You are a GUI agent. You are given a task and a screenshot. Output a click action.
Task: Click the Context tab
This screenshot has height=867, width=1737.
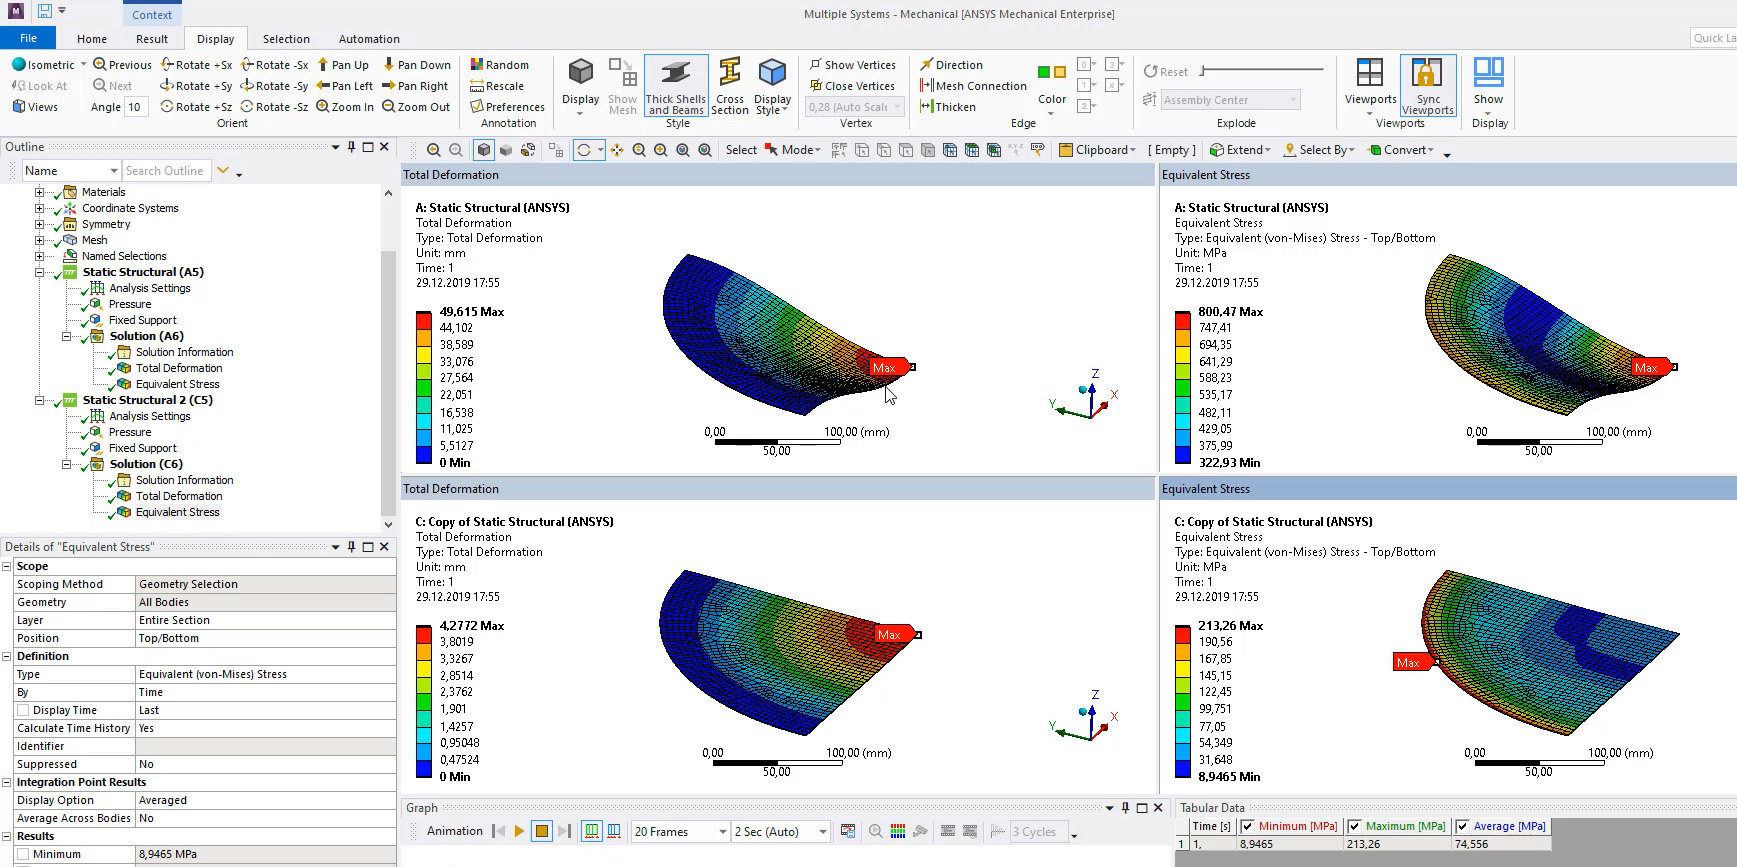151,14
